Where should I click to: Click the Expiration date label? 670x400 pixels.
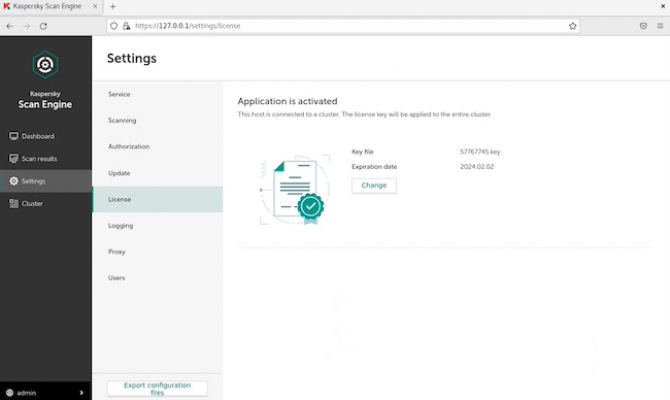(374, 167)
